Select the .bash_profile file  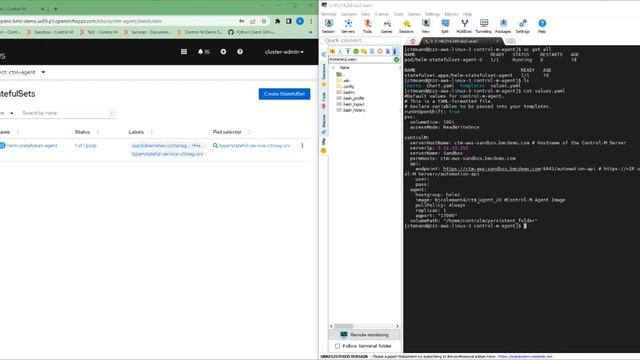click(350, 98)
